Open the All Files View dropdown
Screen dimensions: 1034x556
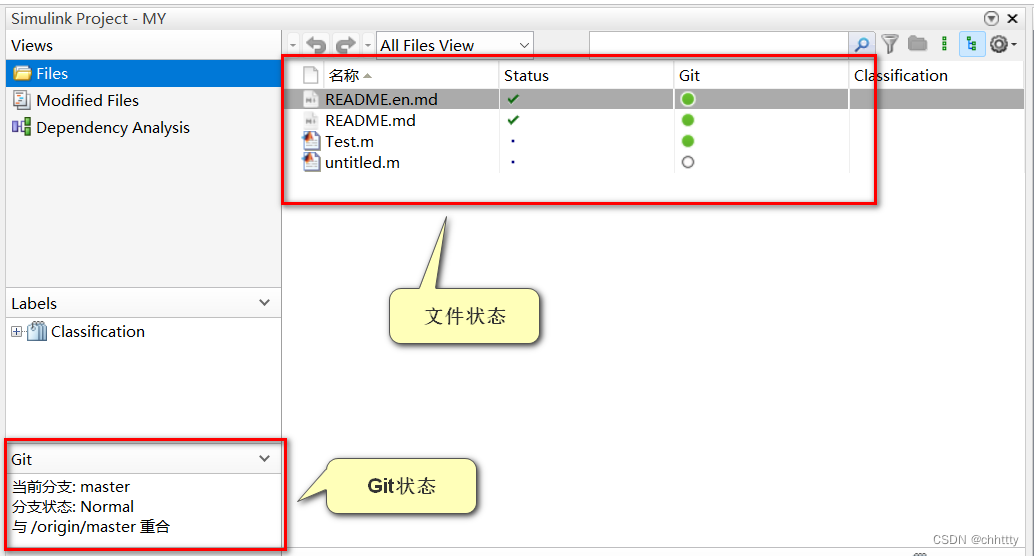454,46
